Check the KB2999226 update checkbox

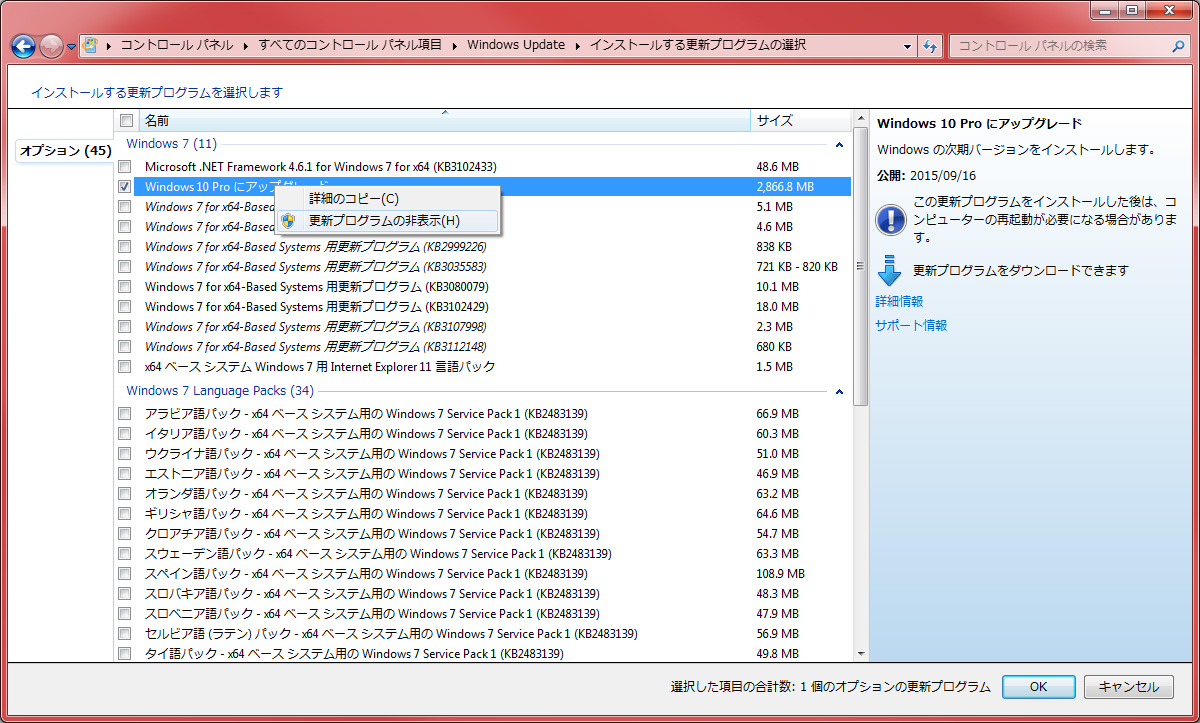point(124,247)
